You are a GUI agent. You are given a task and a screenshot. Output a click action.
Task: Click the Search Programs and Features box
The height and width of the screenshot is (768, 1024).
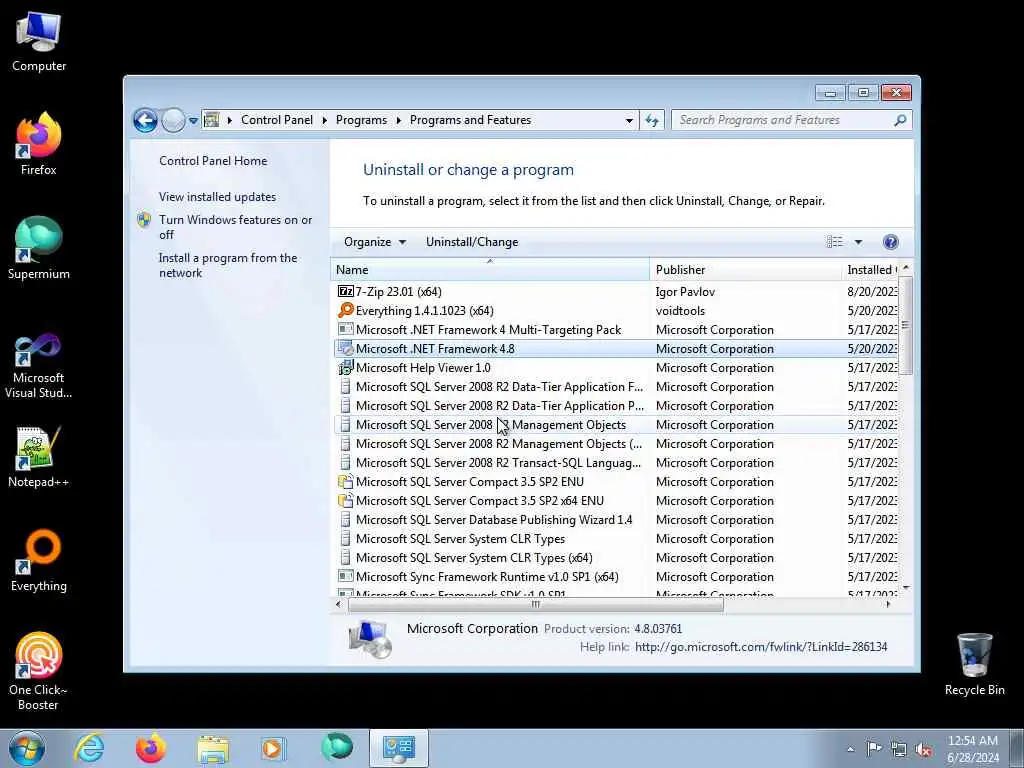coord(784,120)
